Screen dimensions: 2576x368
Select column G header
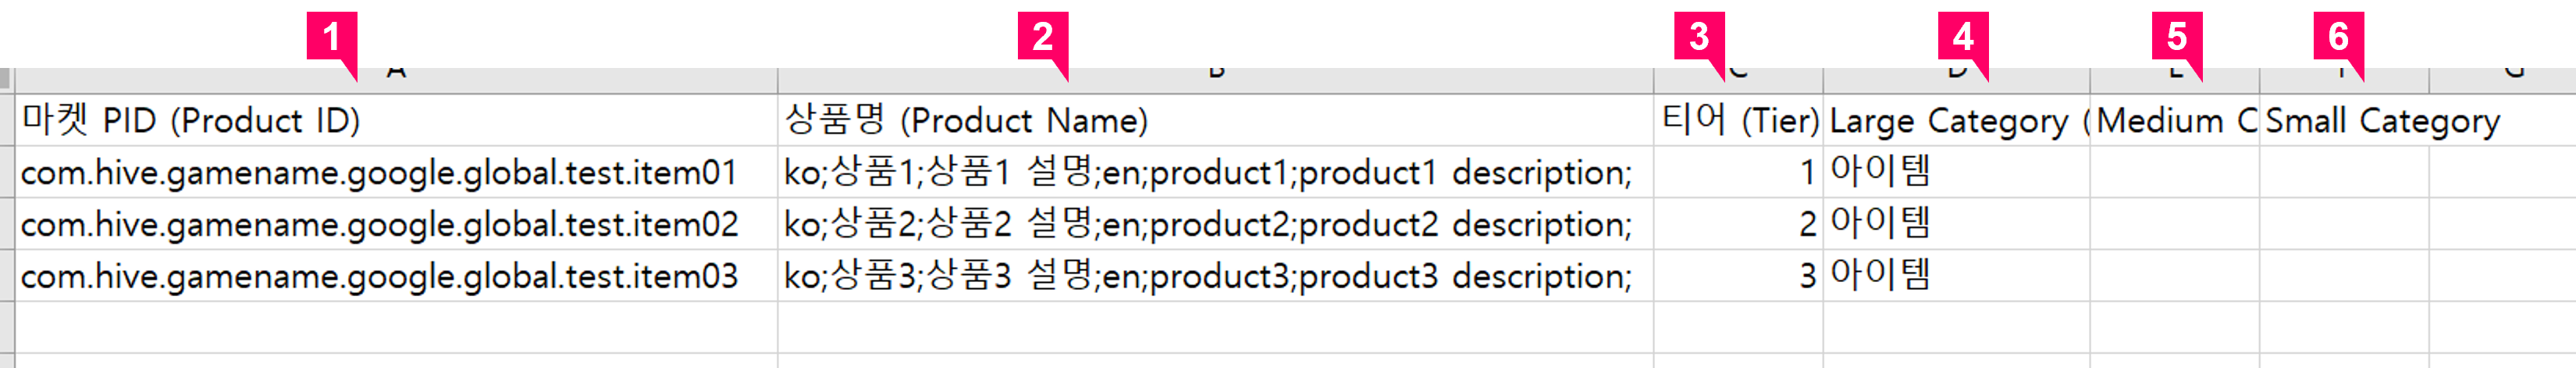click(2502, 80)
